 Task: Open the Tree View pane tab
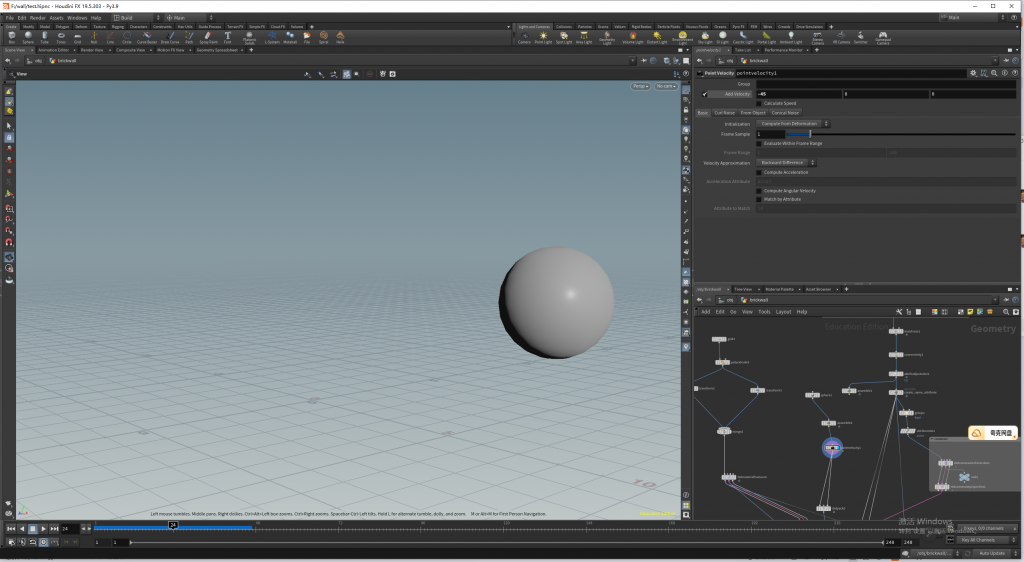pos(743,289)
